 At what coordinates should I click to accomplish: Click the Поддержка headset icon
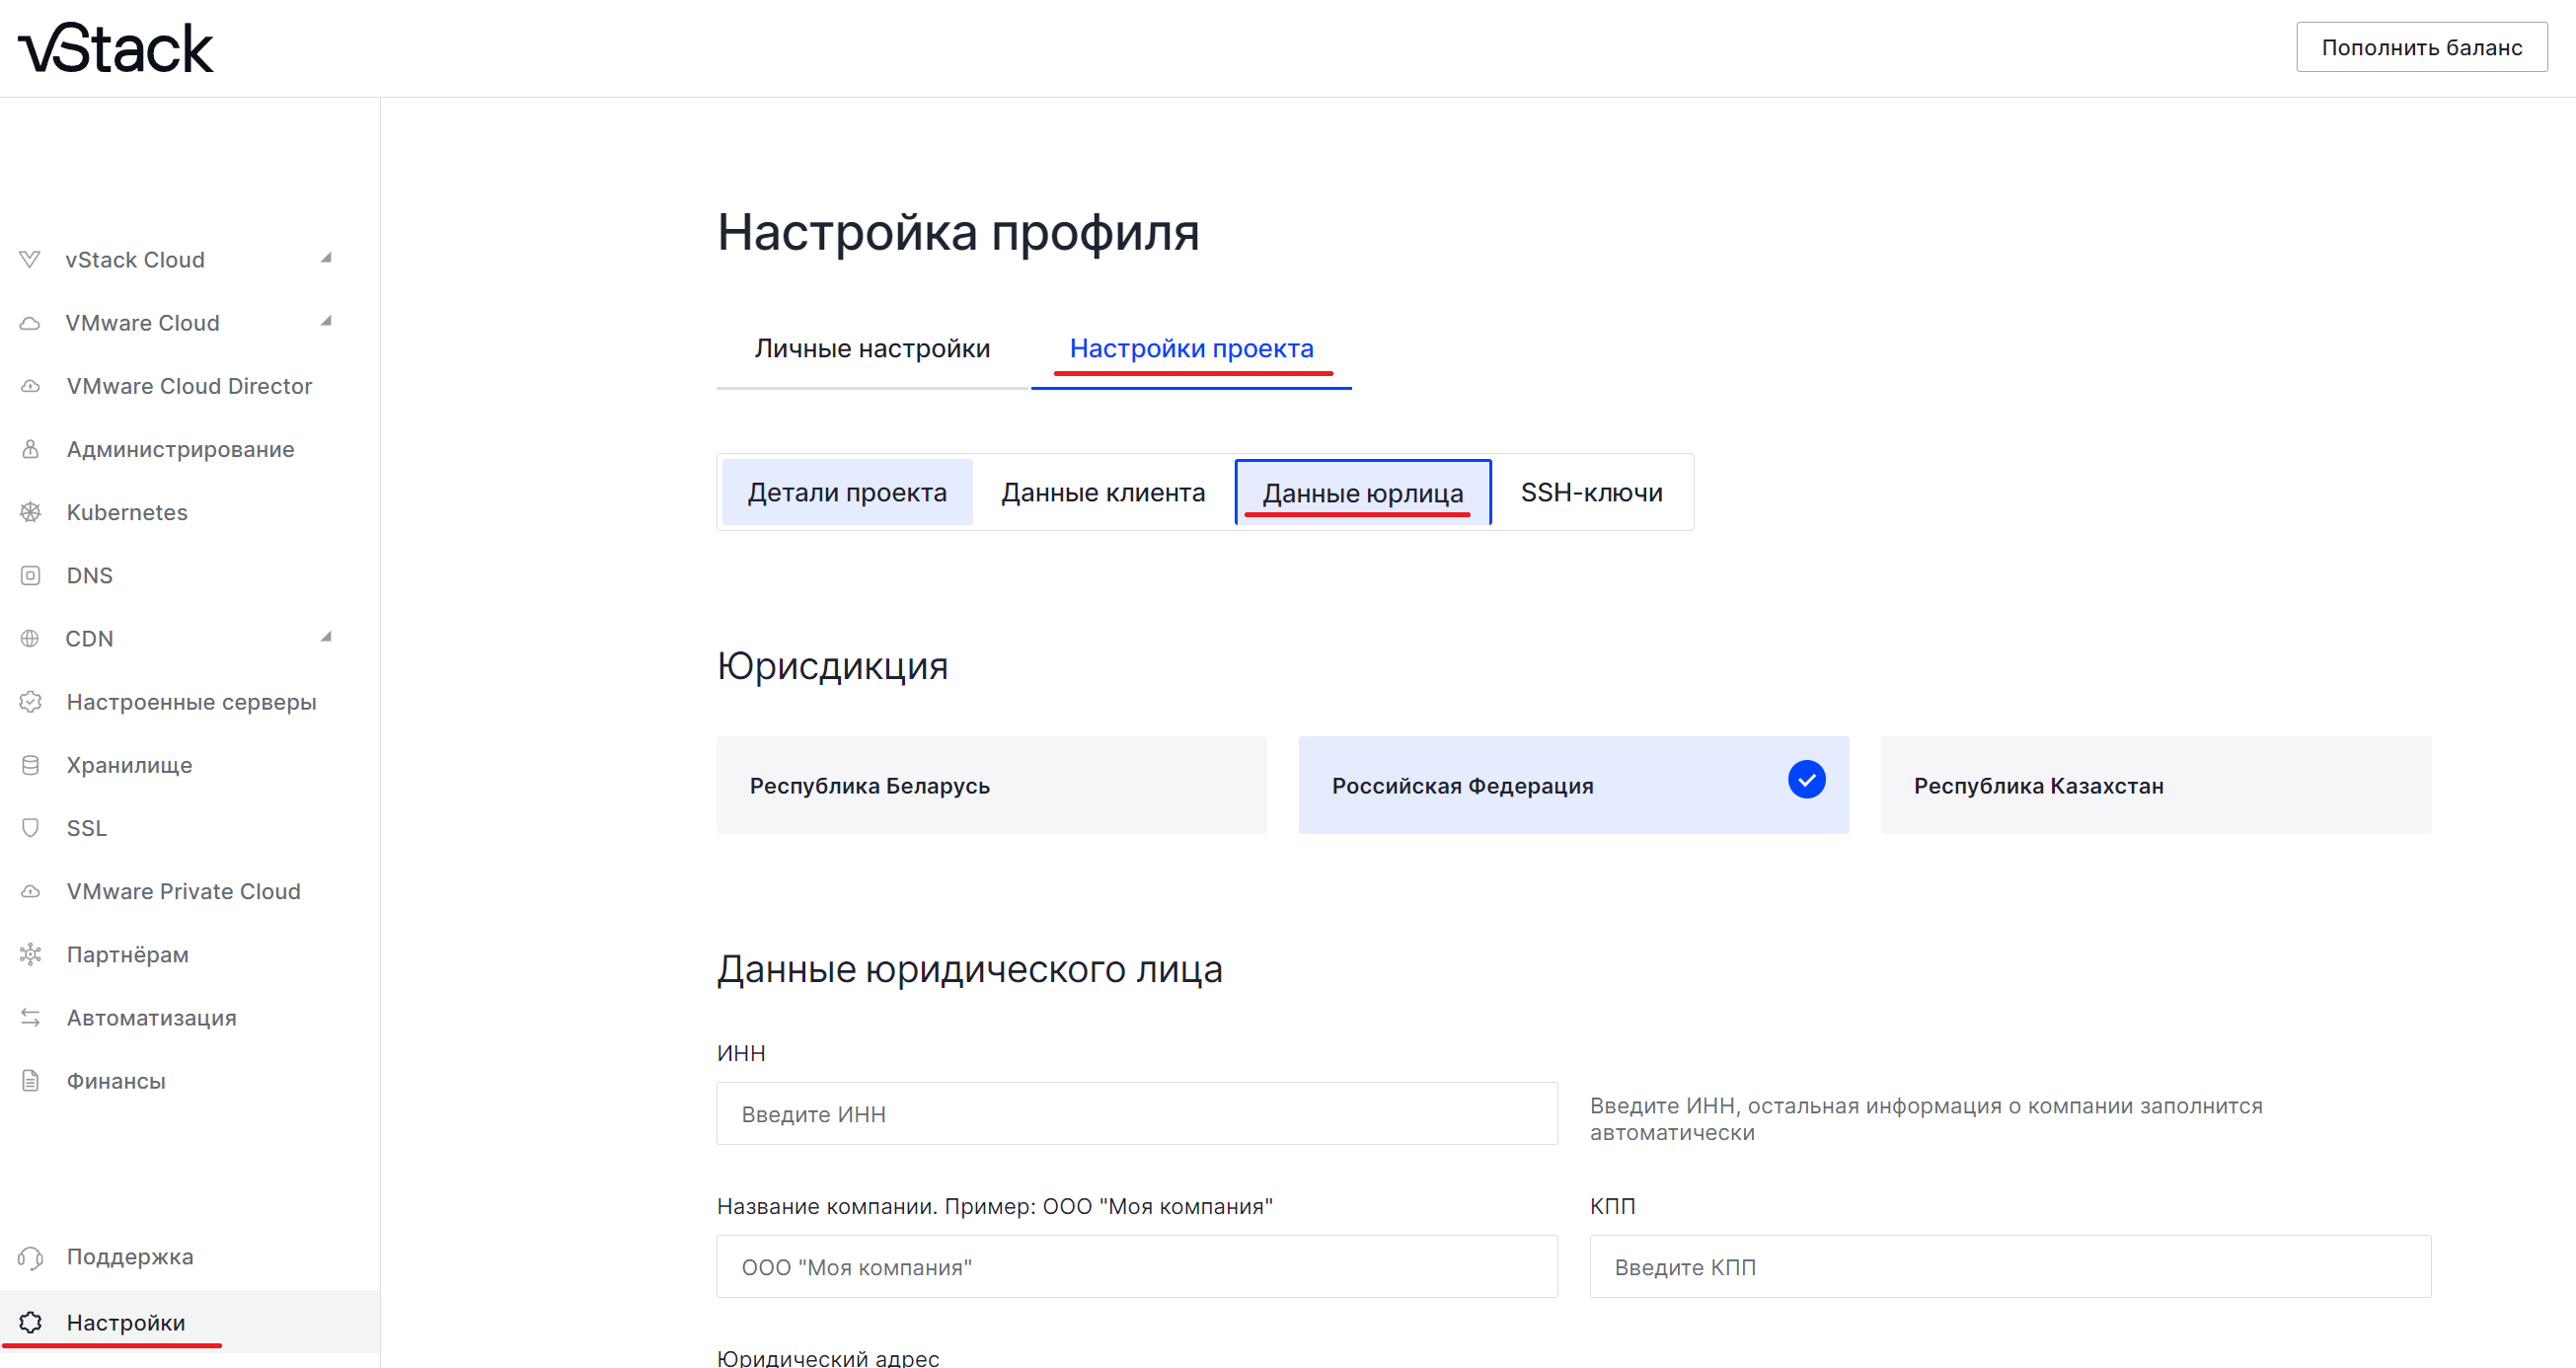pos(30,1257)
